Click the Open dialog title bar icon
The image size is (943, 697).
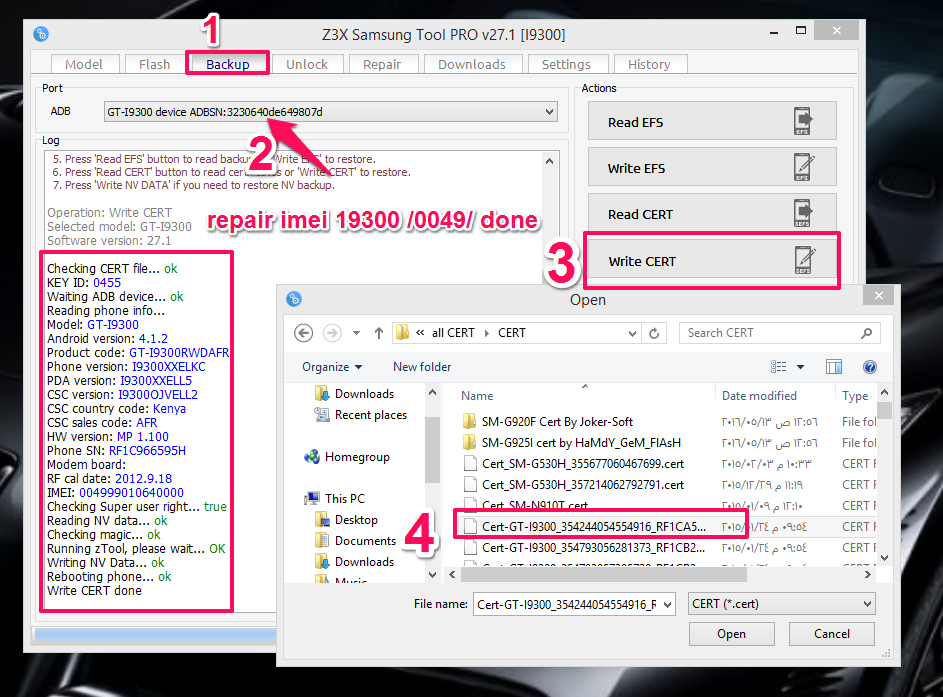coord(294,299)
